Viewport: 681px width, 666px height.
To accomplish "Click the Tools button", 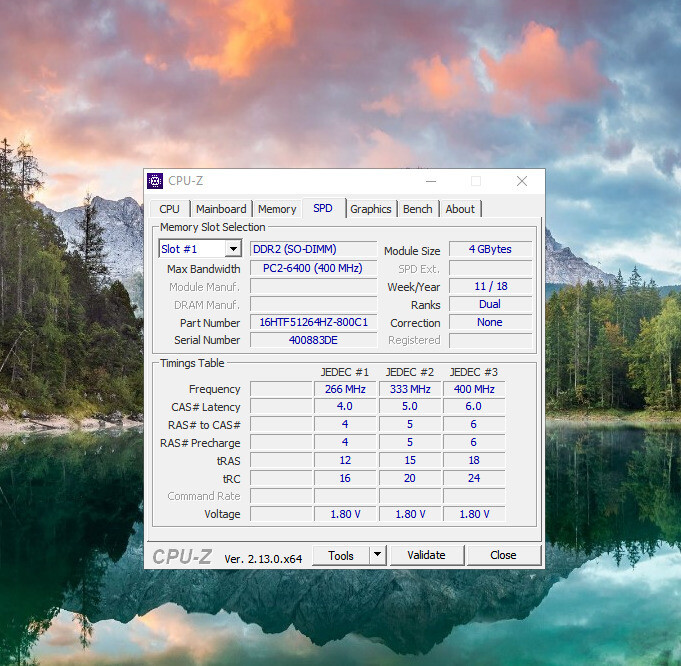I will [341, 555].
